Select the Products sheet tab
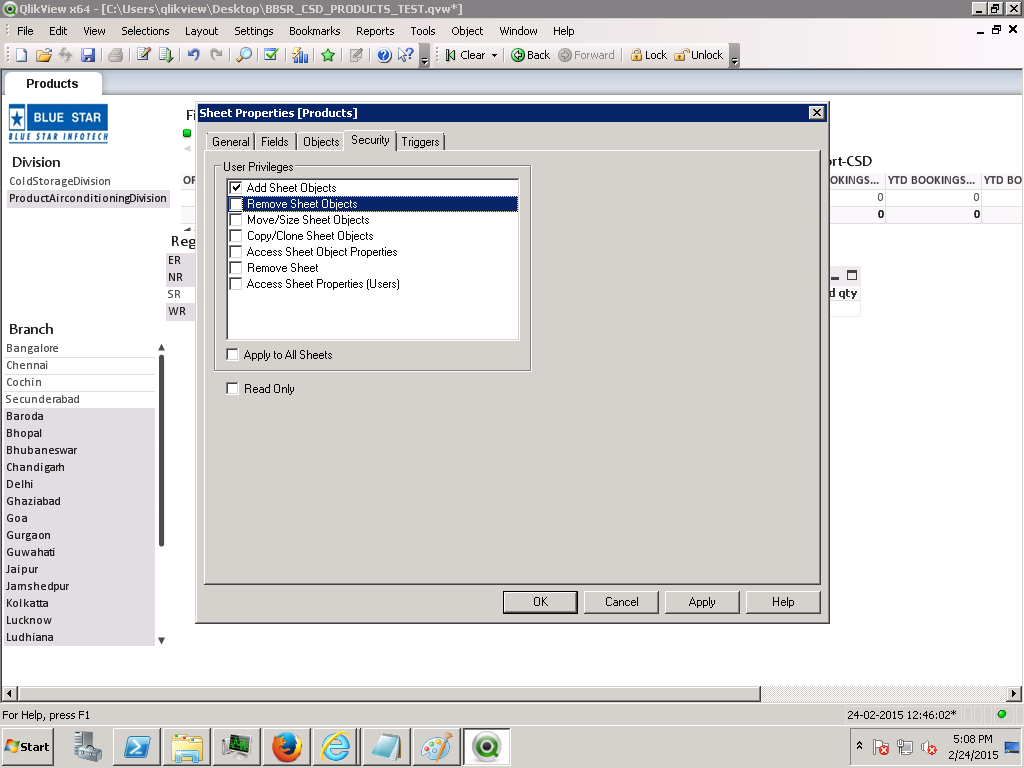The height and width of the screenshot is (768, 1024). pyautogui.click(x=52, y=84)
